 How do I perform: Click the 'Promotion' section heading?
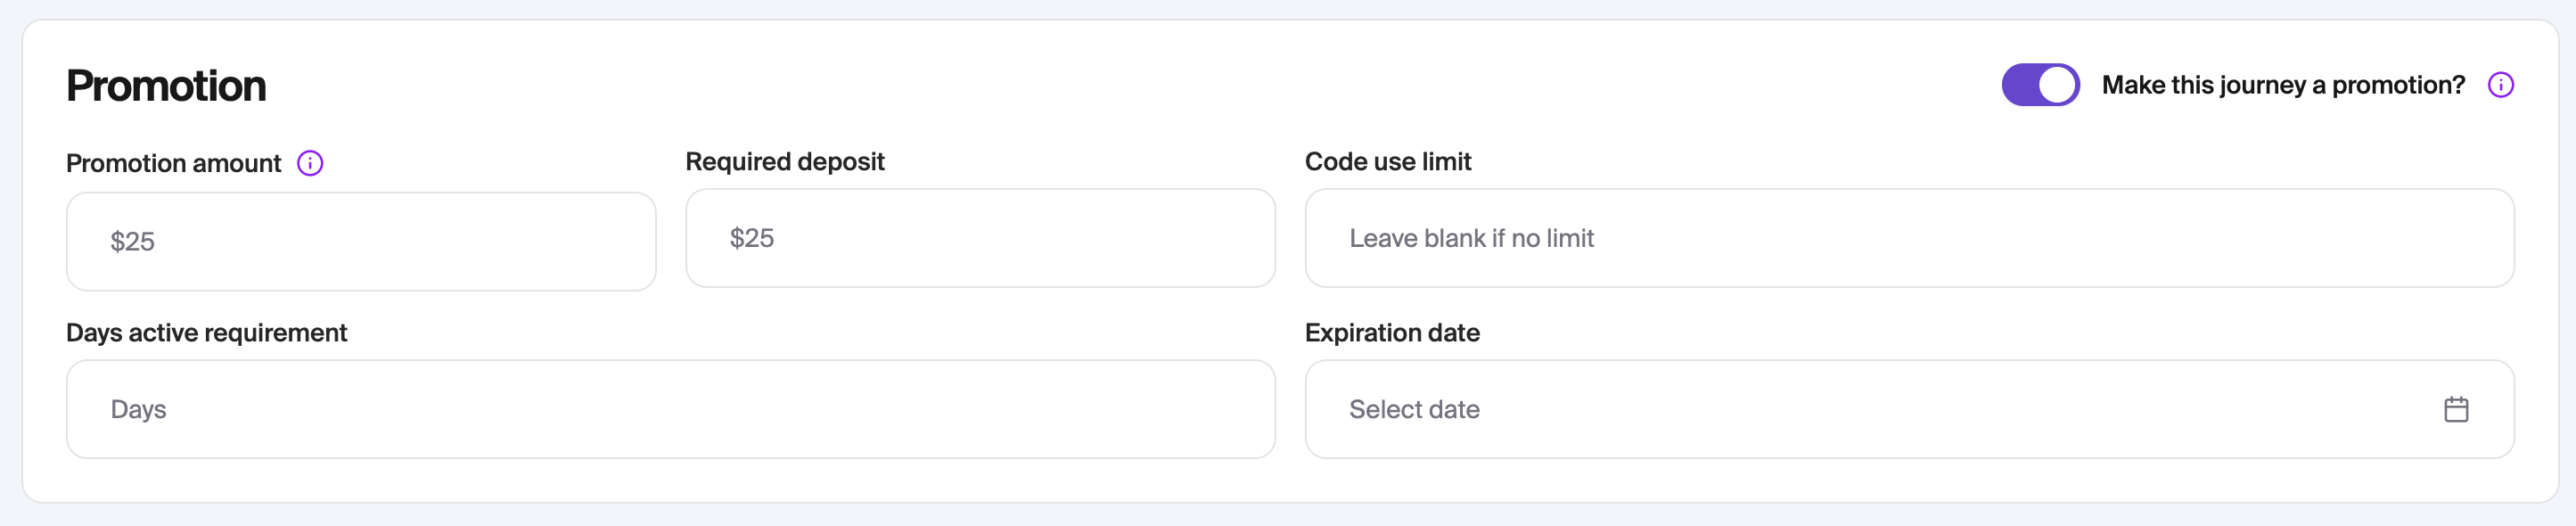coord(166,86)
